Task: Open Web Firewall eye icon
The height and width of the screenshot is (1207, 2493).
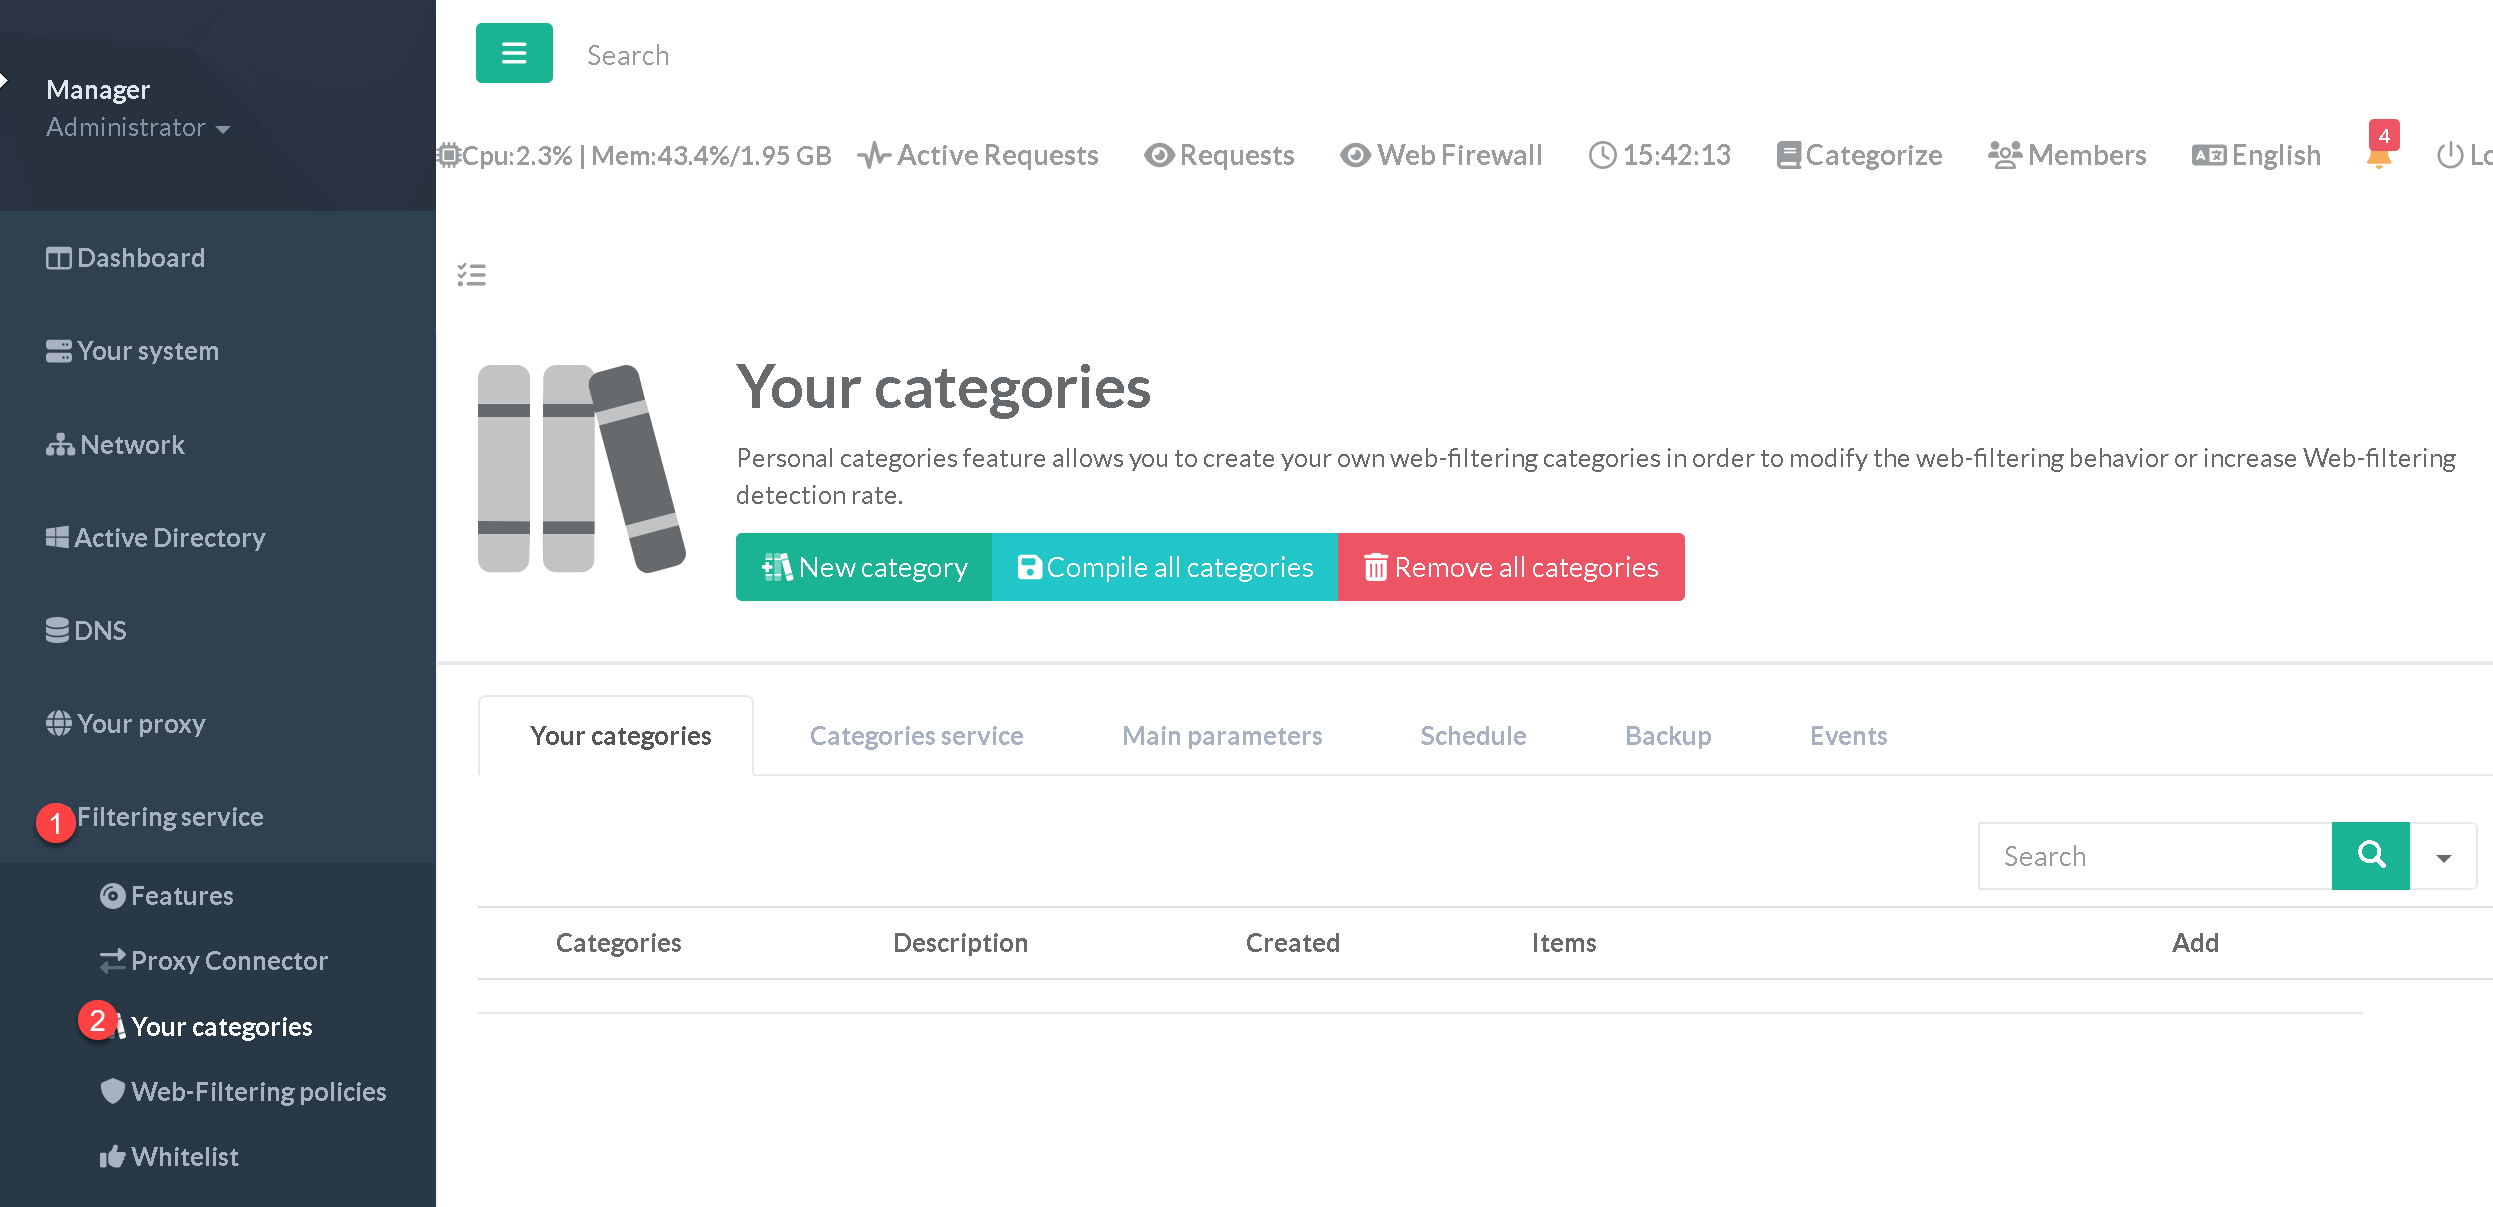Action: (1356, 155)
